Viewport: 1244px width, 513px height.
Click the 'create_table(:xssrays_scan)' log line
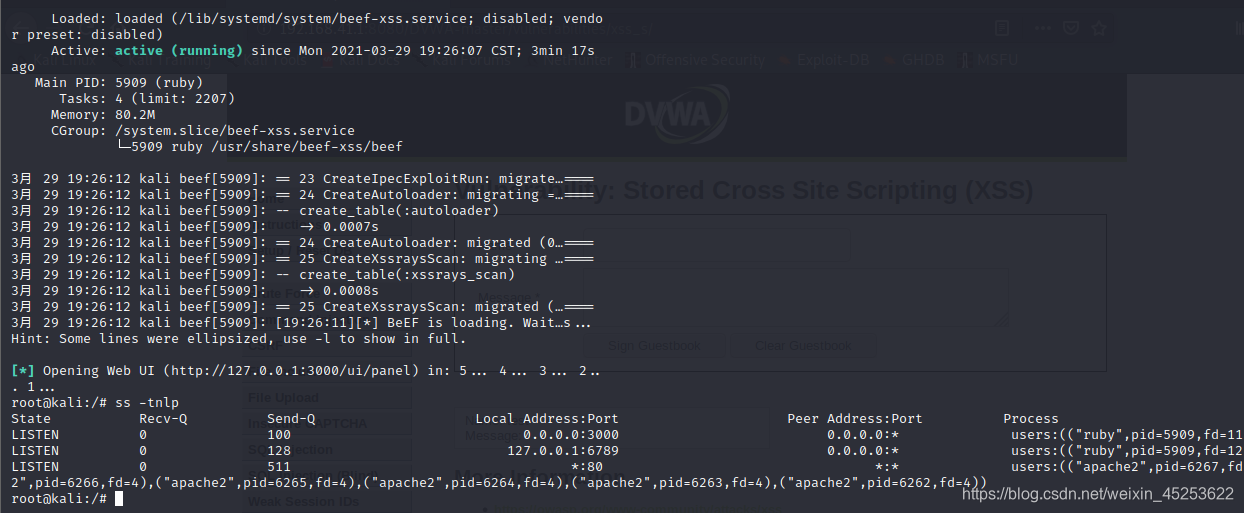tap(262, 274)
